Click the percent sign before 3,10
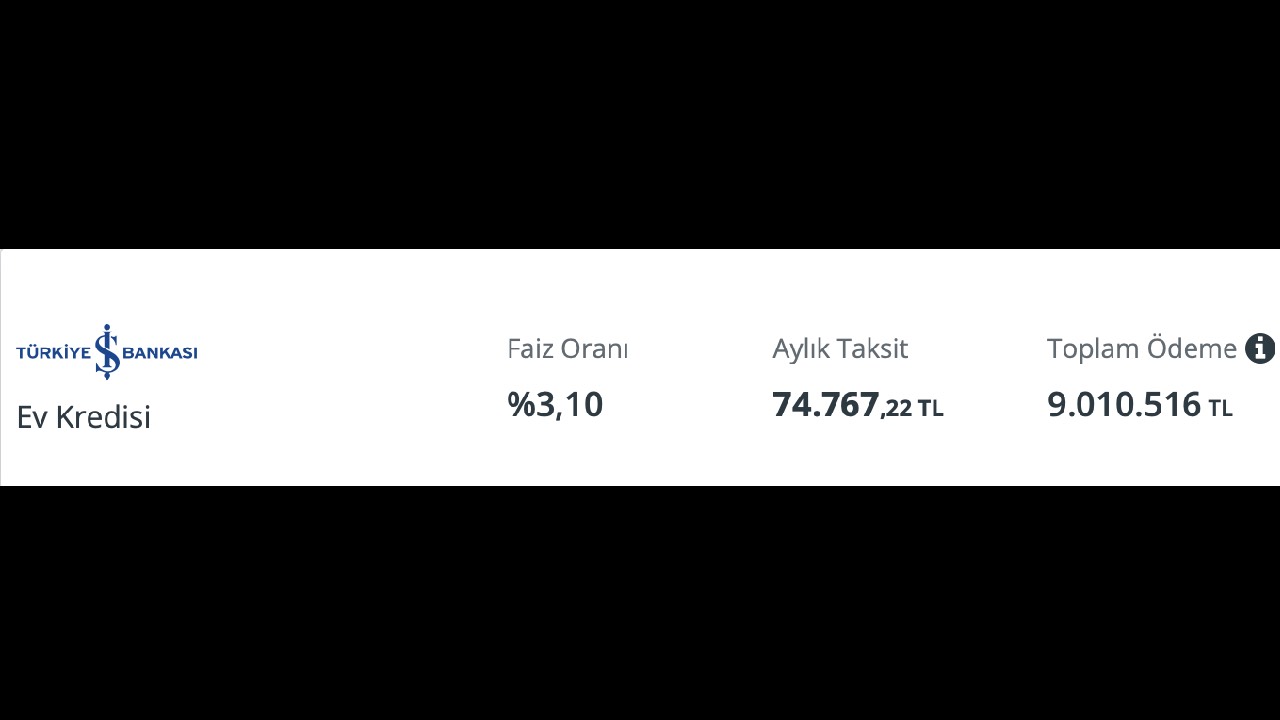 521,404
